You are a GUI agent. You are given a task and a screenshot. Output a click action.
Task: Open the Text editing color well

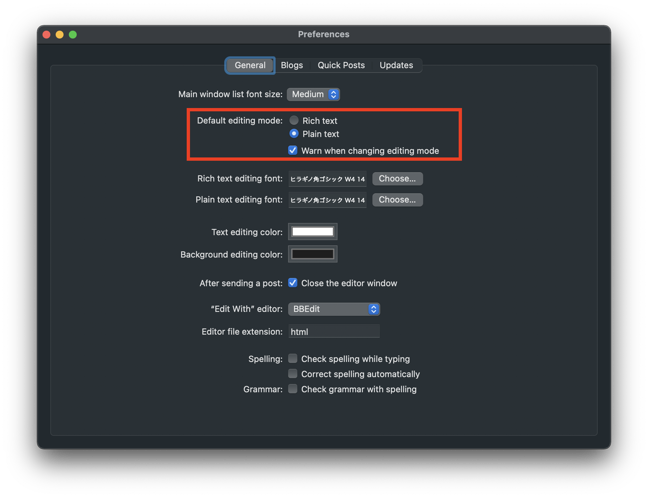pyautogui.click(x=313, y=232)
